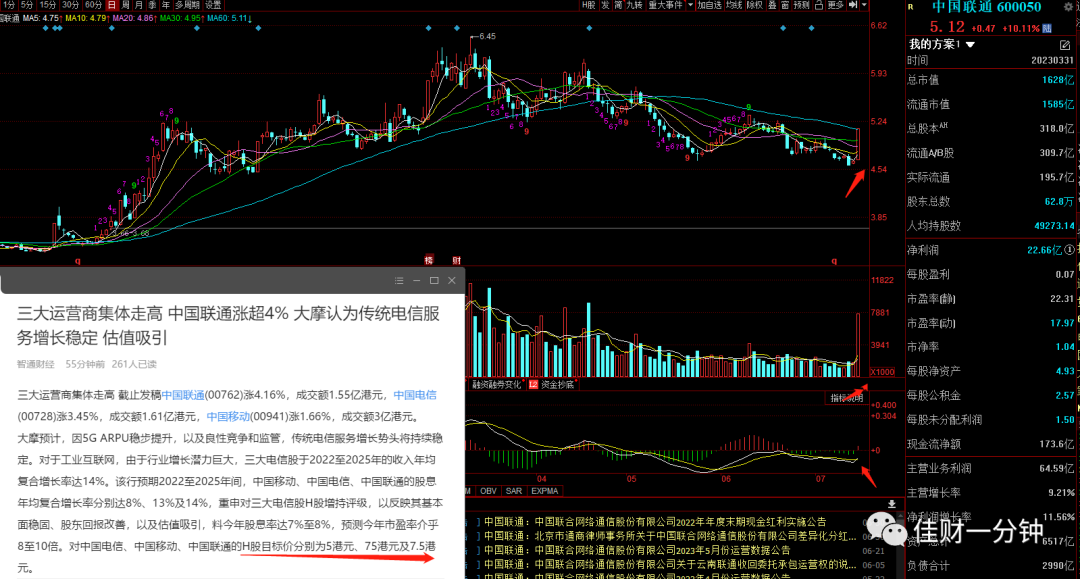Minimize the news popup window
1080x579 pixels.
click(x=417, y=280)
